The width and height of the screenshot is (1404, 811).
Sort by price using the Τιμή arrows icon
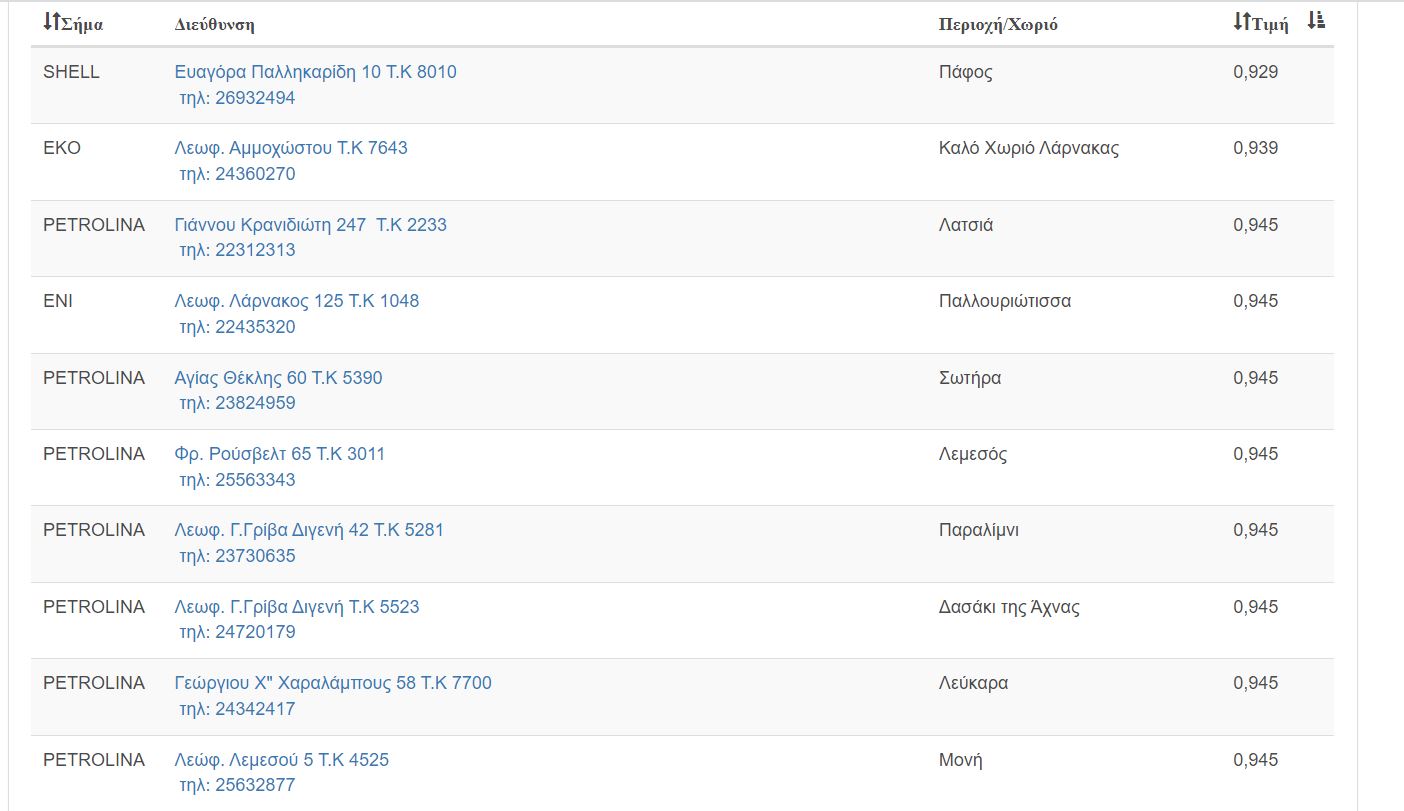click(1241, 22)
